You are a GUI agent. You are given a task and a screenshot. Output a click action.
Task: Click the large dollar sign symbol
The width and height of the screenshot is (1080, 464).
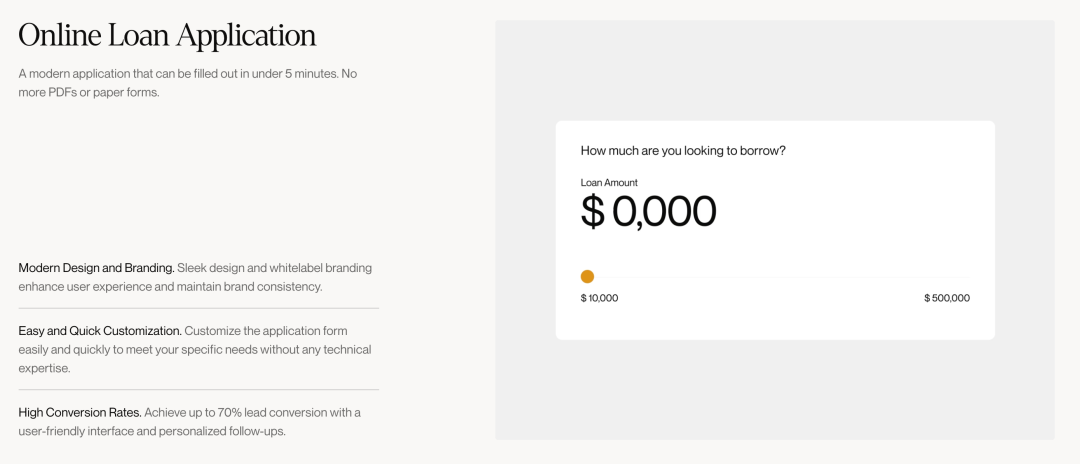[x=592, y=211]
